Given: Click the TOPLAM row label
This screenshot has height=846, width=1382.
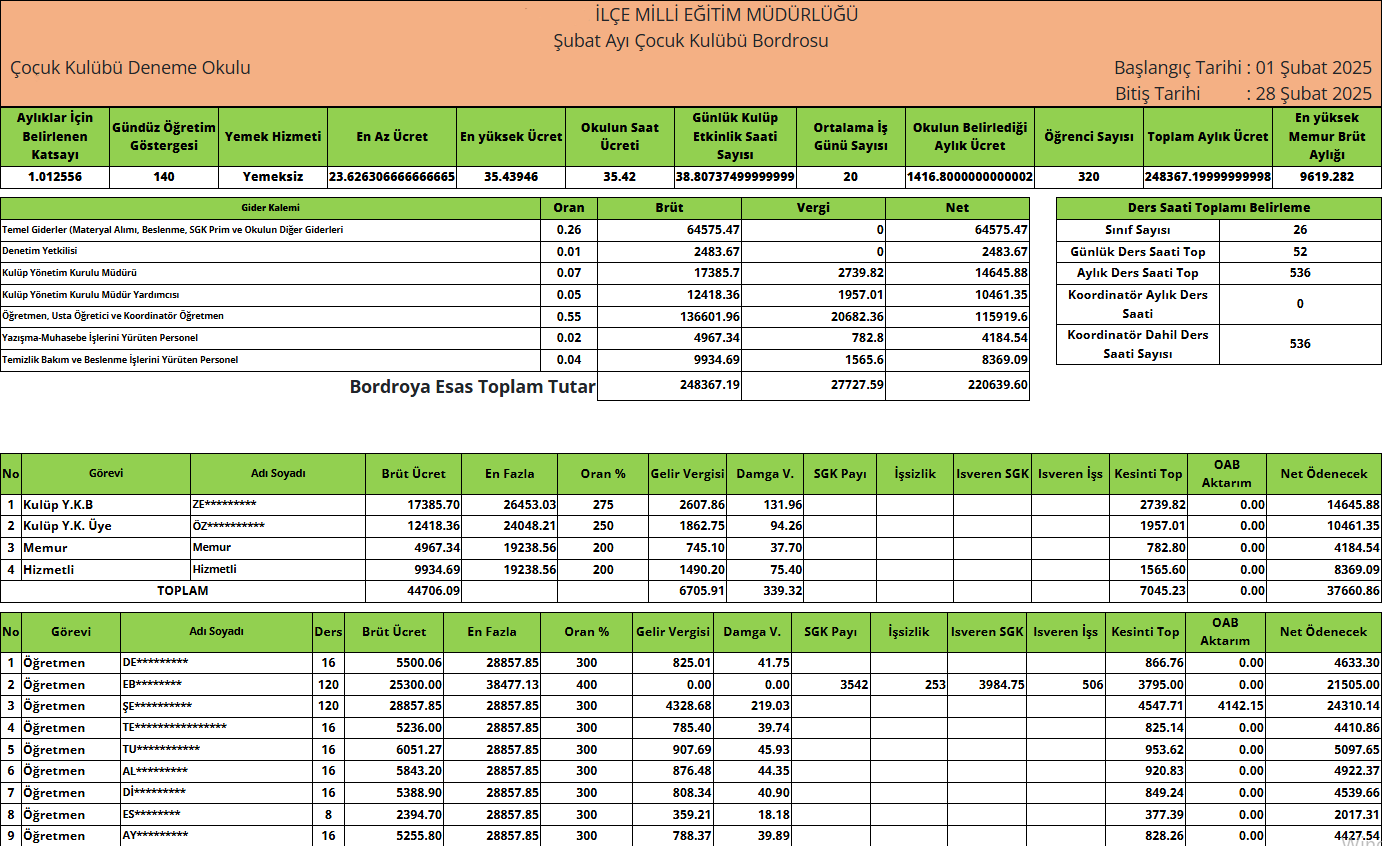Looking at the screenshot, I should pyautogui.click(x=183, y=591).
